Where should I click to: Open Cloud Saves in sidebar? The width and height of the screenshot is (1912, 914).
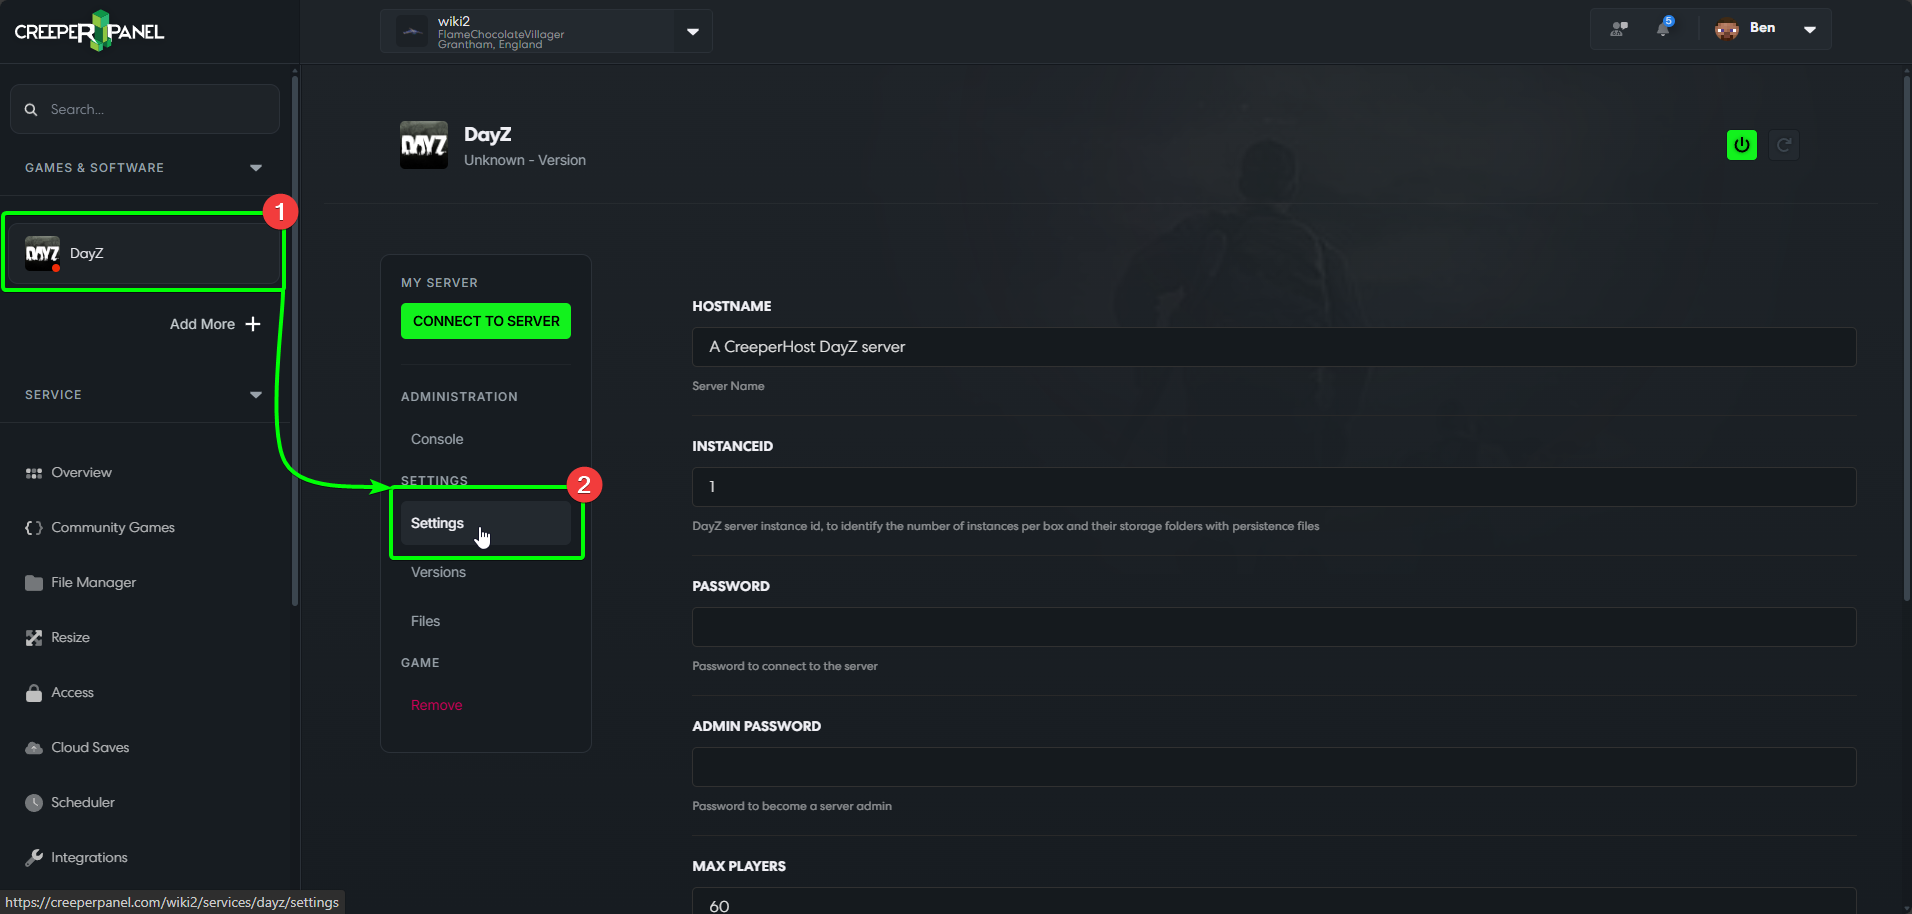pos(90,748)
